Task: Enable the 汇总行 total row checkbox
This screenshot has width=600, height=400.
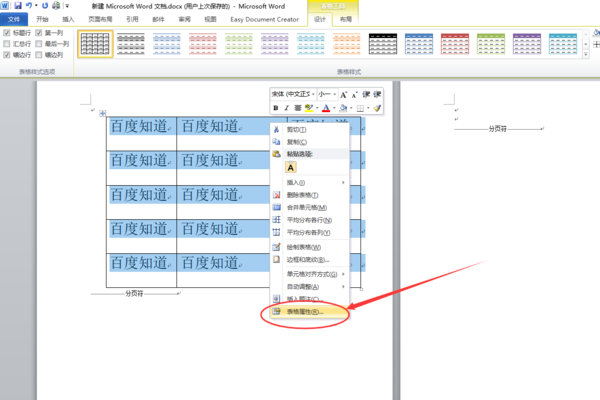Action: [x=7, y=44]
